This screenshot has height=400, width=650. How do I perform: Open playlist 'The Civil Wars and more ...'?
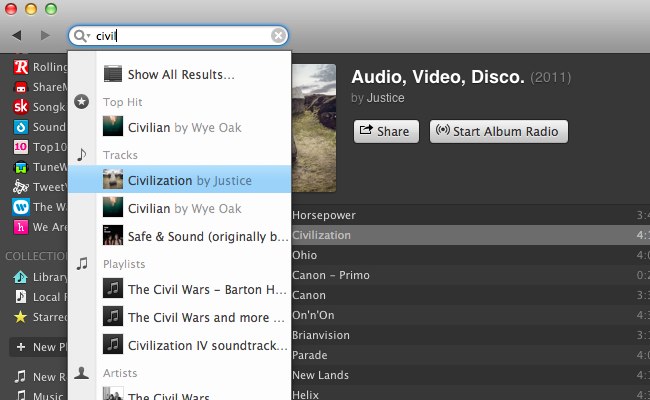[x=180, y=318]
